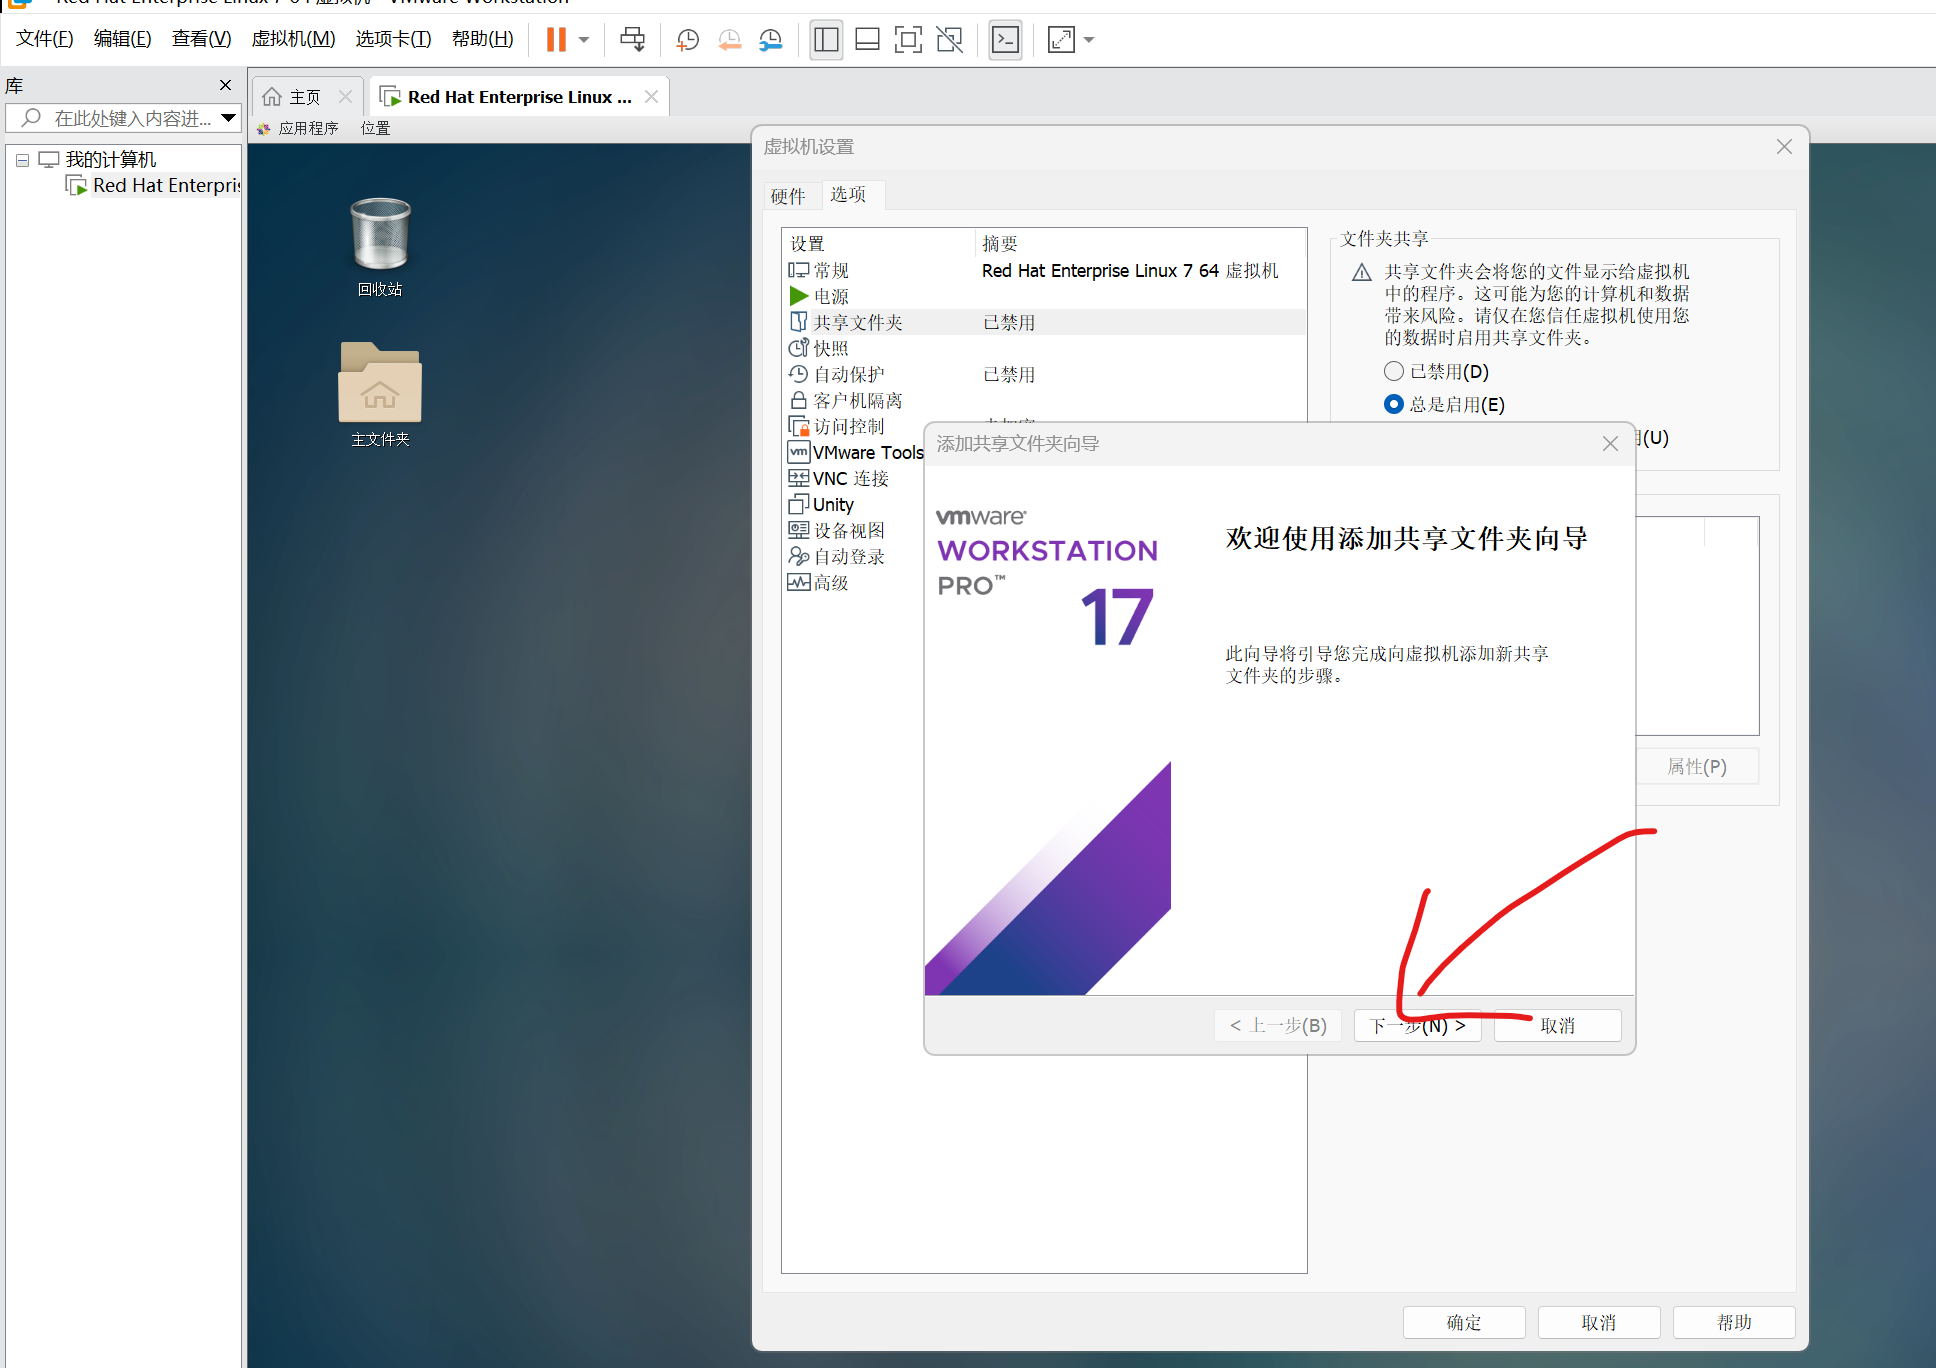The image size is (1936, 1368).
Task: Suspend the virtual machine with the pause icon
Action: 556,40
